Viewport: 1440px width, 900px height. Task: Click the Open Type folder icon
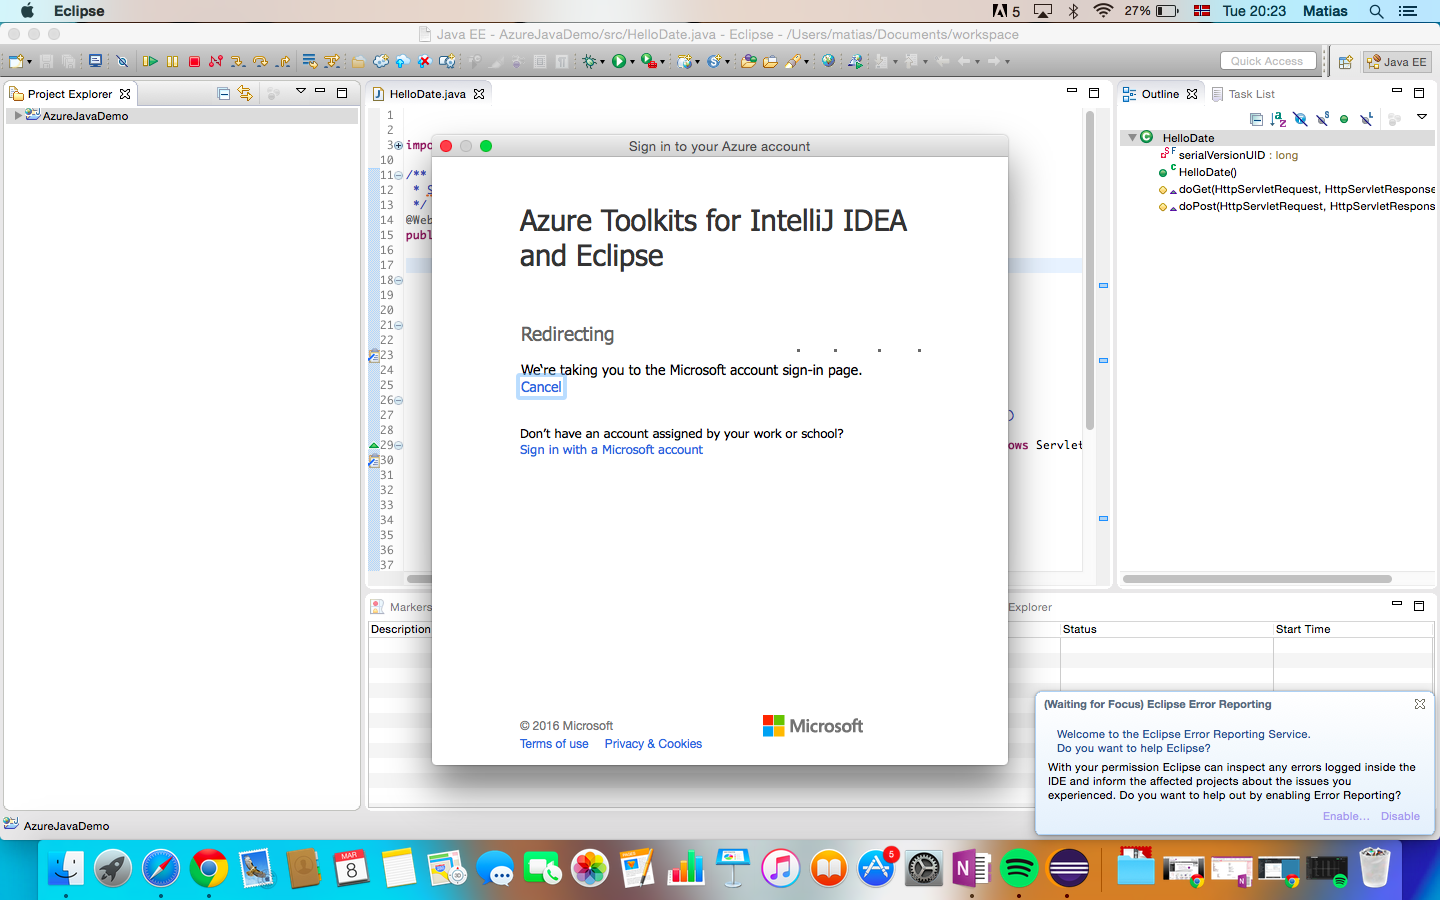748,61
